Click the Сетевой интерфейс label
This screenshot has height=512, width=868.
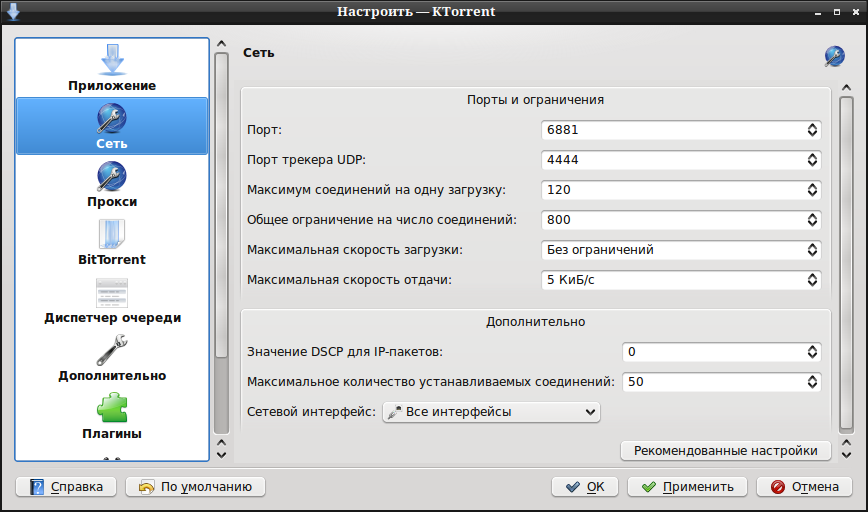311,412
